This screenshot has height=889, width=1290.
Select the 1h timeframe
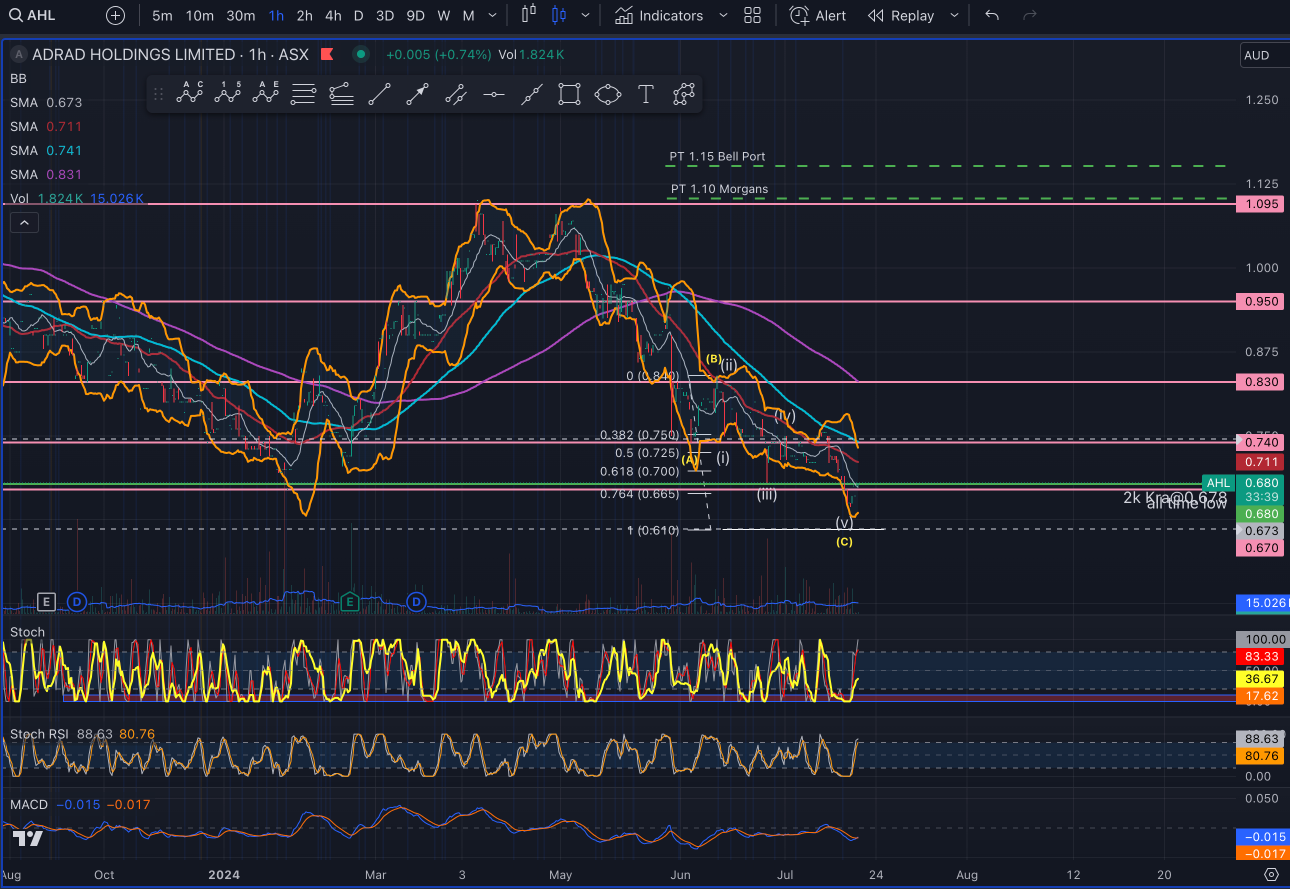click(277, 15)
